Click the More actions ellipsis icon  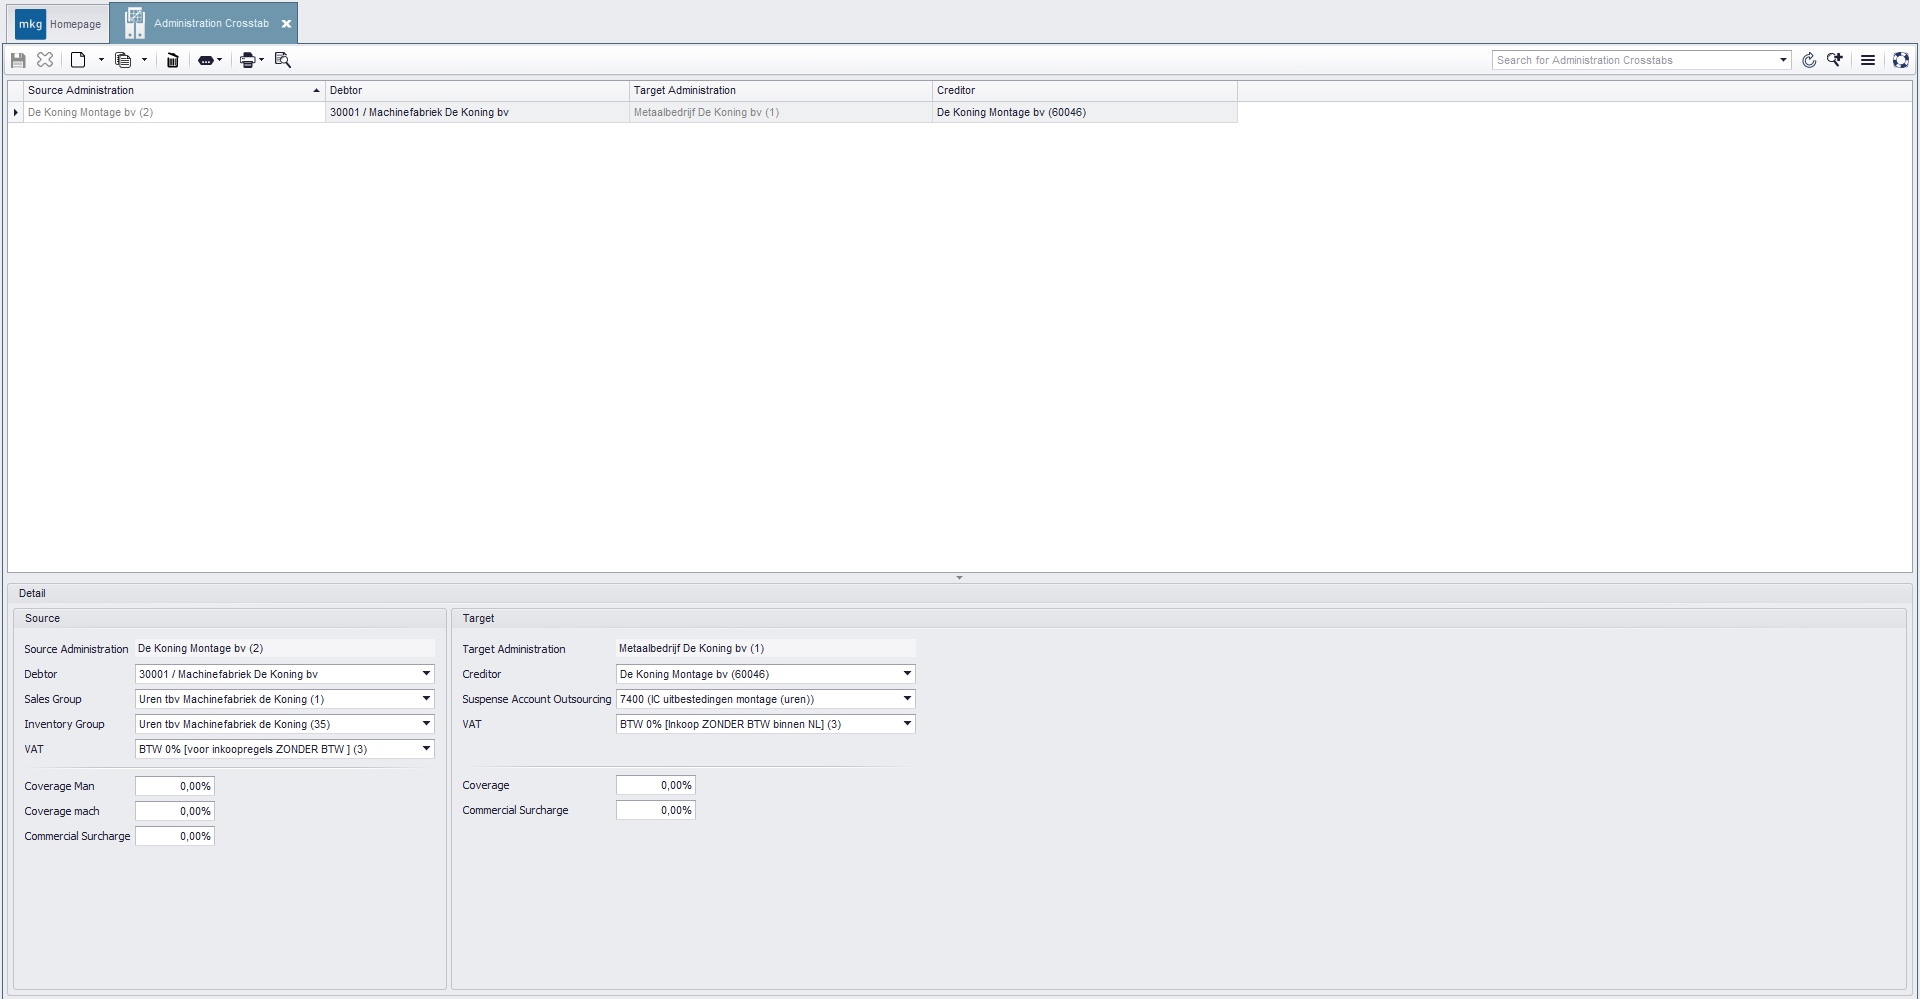coord(206,60)
